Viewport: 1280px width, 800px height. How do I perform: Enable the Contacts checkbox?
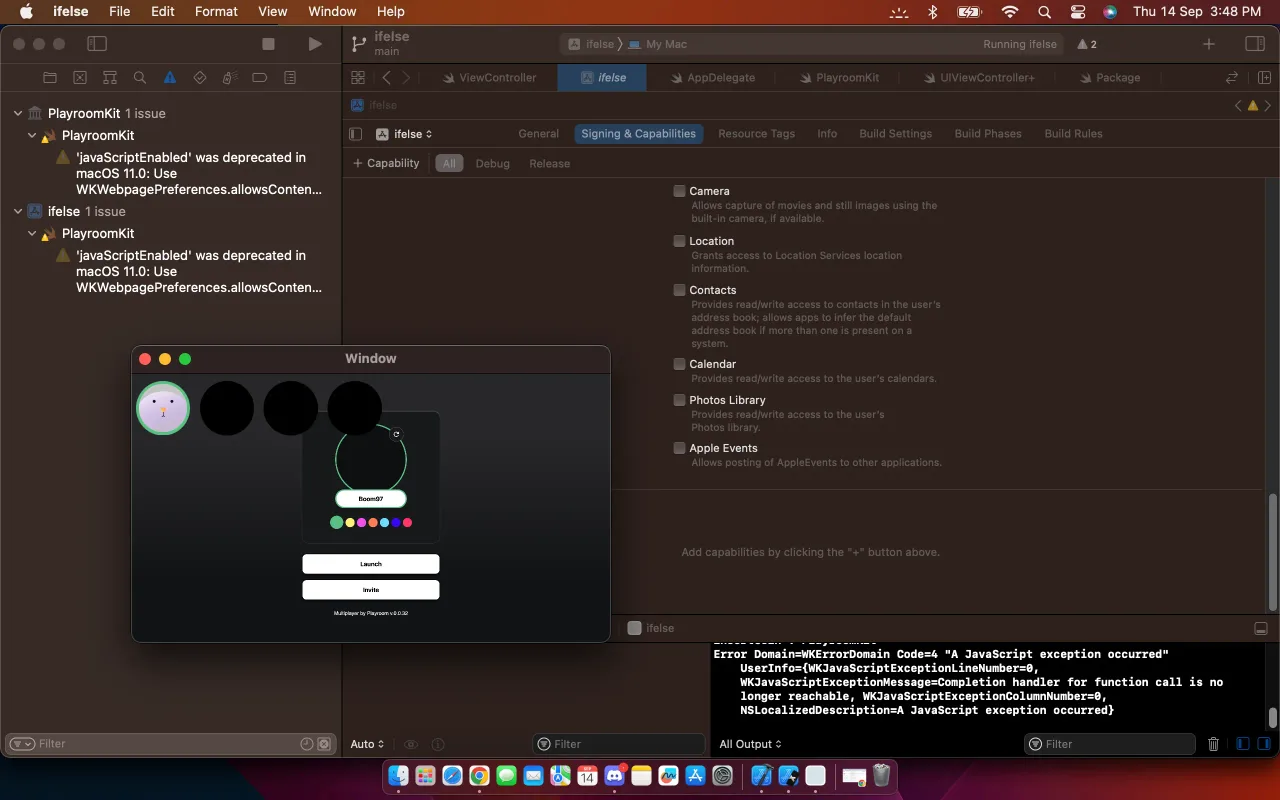point(679,290)
